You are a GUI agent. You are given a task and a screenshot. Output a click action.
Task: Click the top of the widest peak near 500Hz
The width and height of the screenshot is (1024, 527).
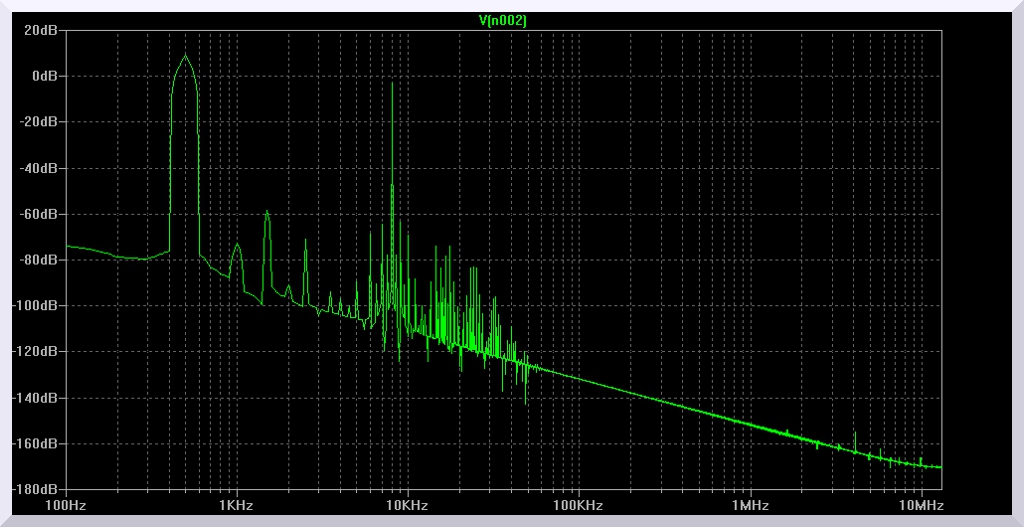click(x=185, y=56)
